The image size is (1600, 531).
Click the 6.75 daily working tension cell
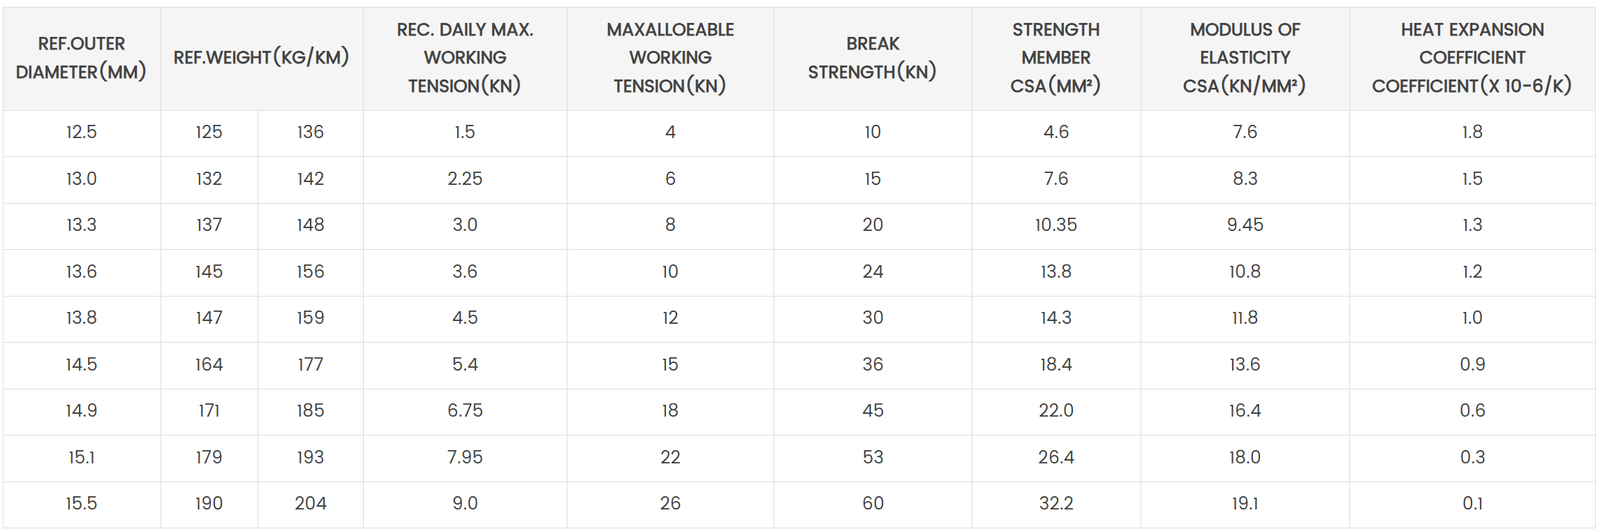pos(465,411)
